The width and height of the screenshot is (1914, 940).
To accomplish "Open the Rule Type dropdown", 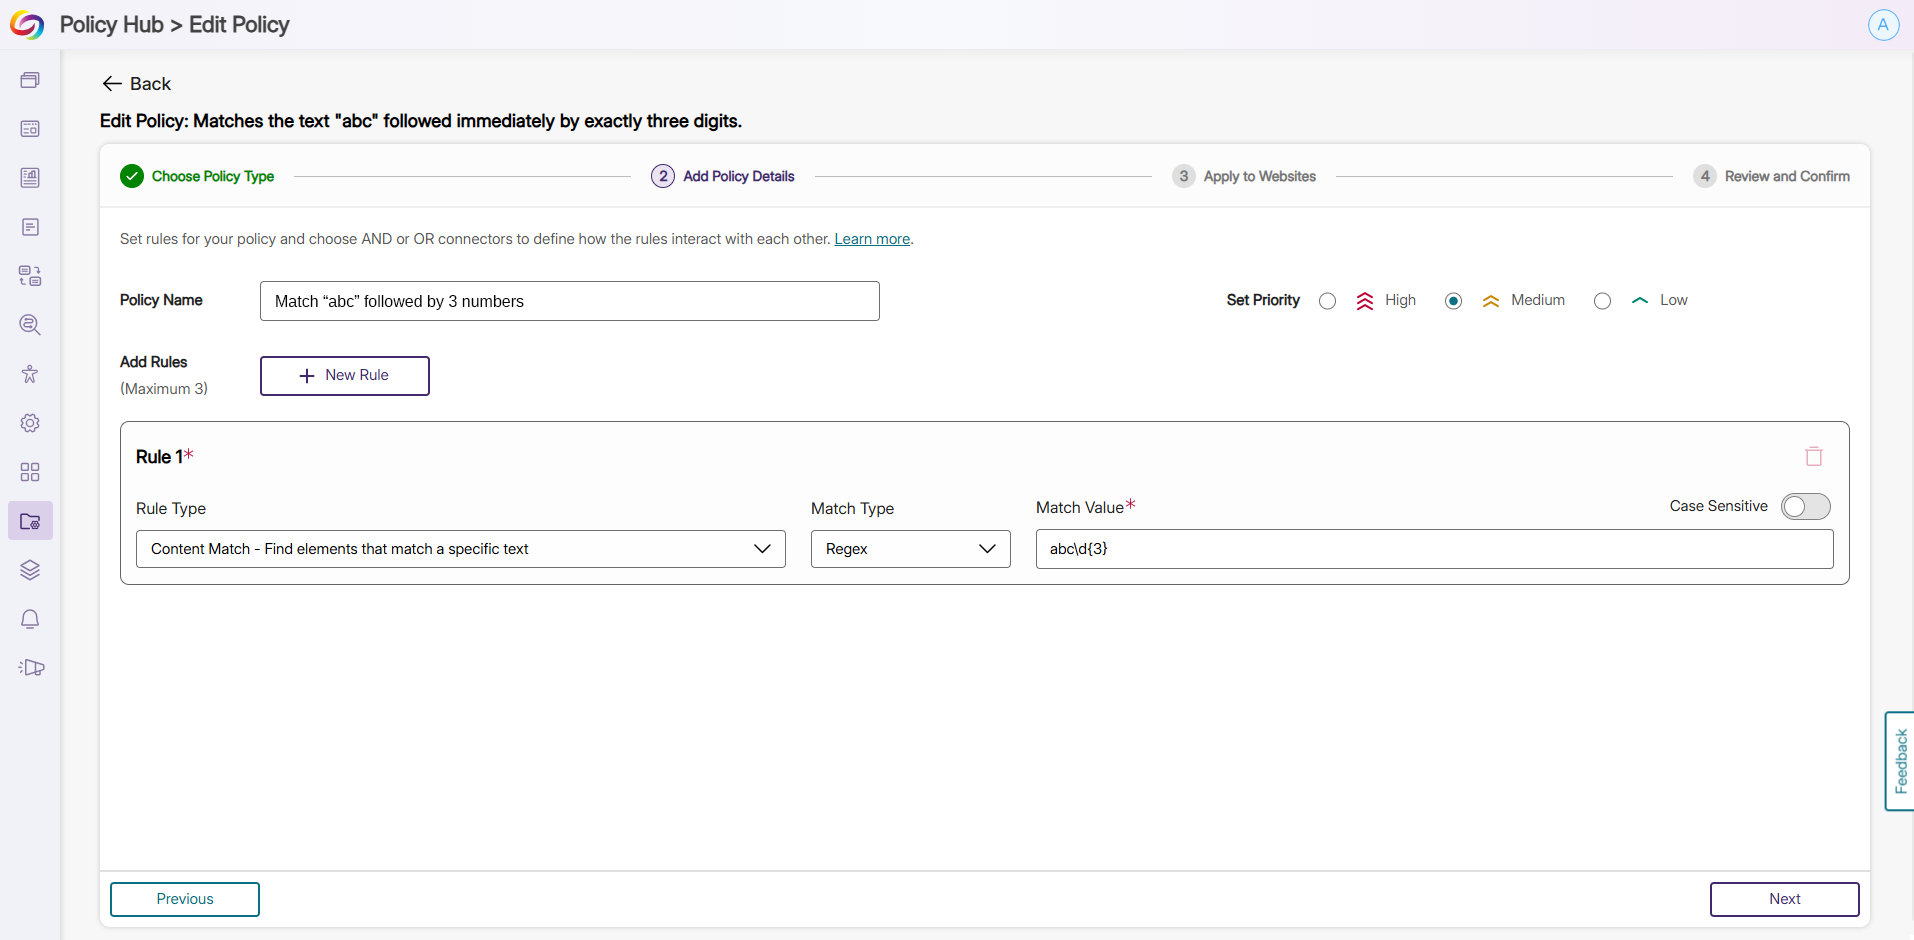I will 461,549.
